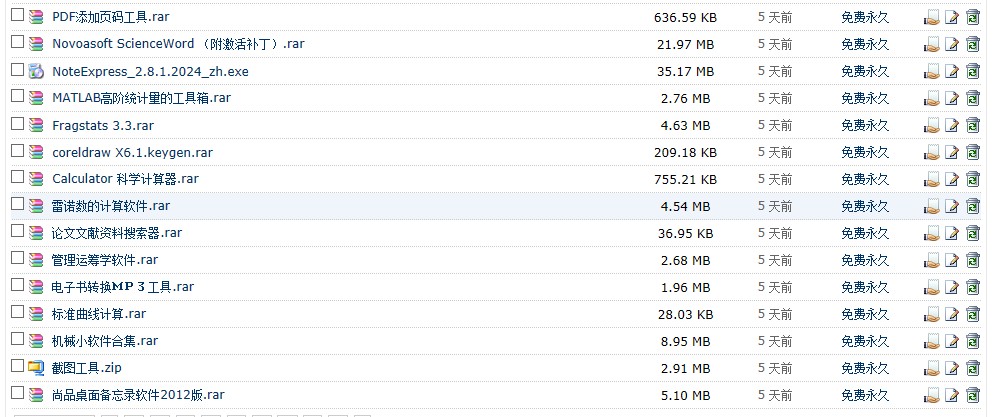The width and height of the screenshot is (1006, 417).
Task: Click the 机械小软件合集.rar filename
Action: click(x=105, y=341)
